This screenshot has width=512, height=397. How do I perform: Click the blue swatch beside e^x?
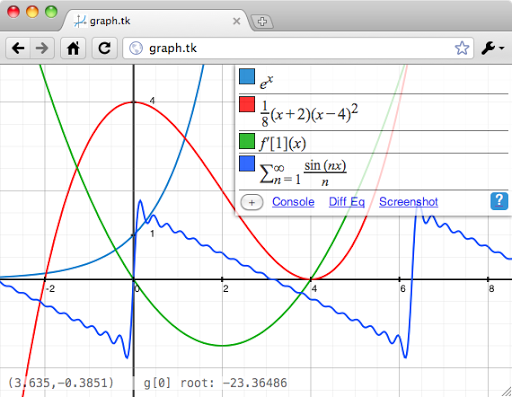coord(247,76)
